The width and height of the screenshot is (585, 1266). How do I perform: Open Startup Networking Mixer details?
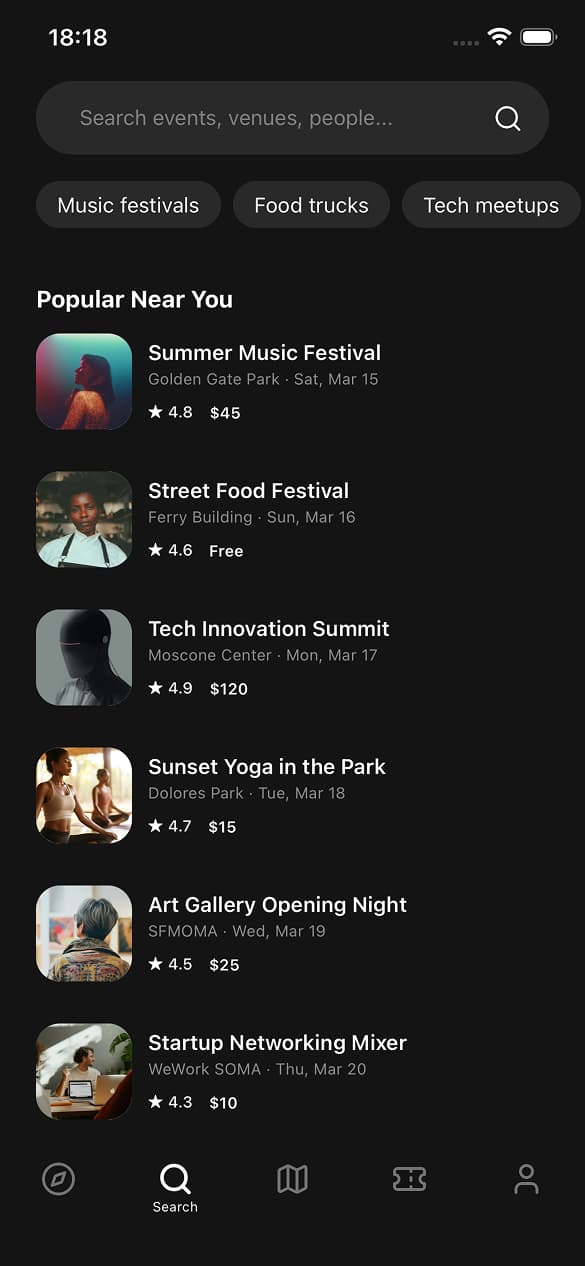pos(277,1042)
